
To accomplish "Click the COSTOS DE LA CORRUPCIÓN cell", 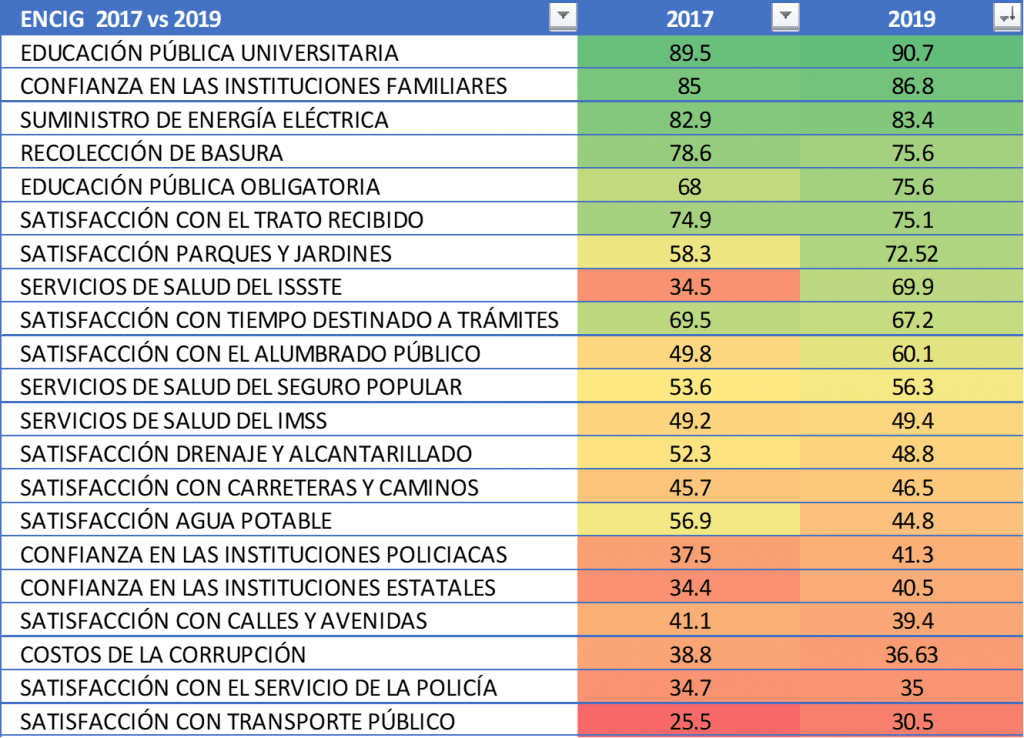I will pos(162,654).
